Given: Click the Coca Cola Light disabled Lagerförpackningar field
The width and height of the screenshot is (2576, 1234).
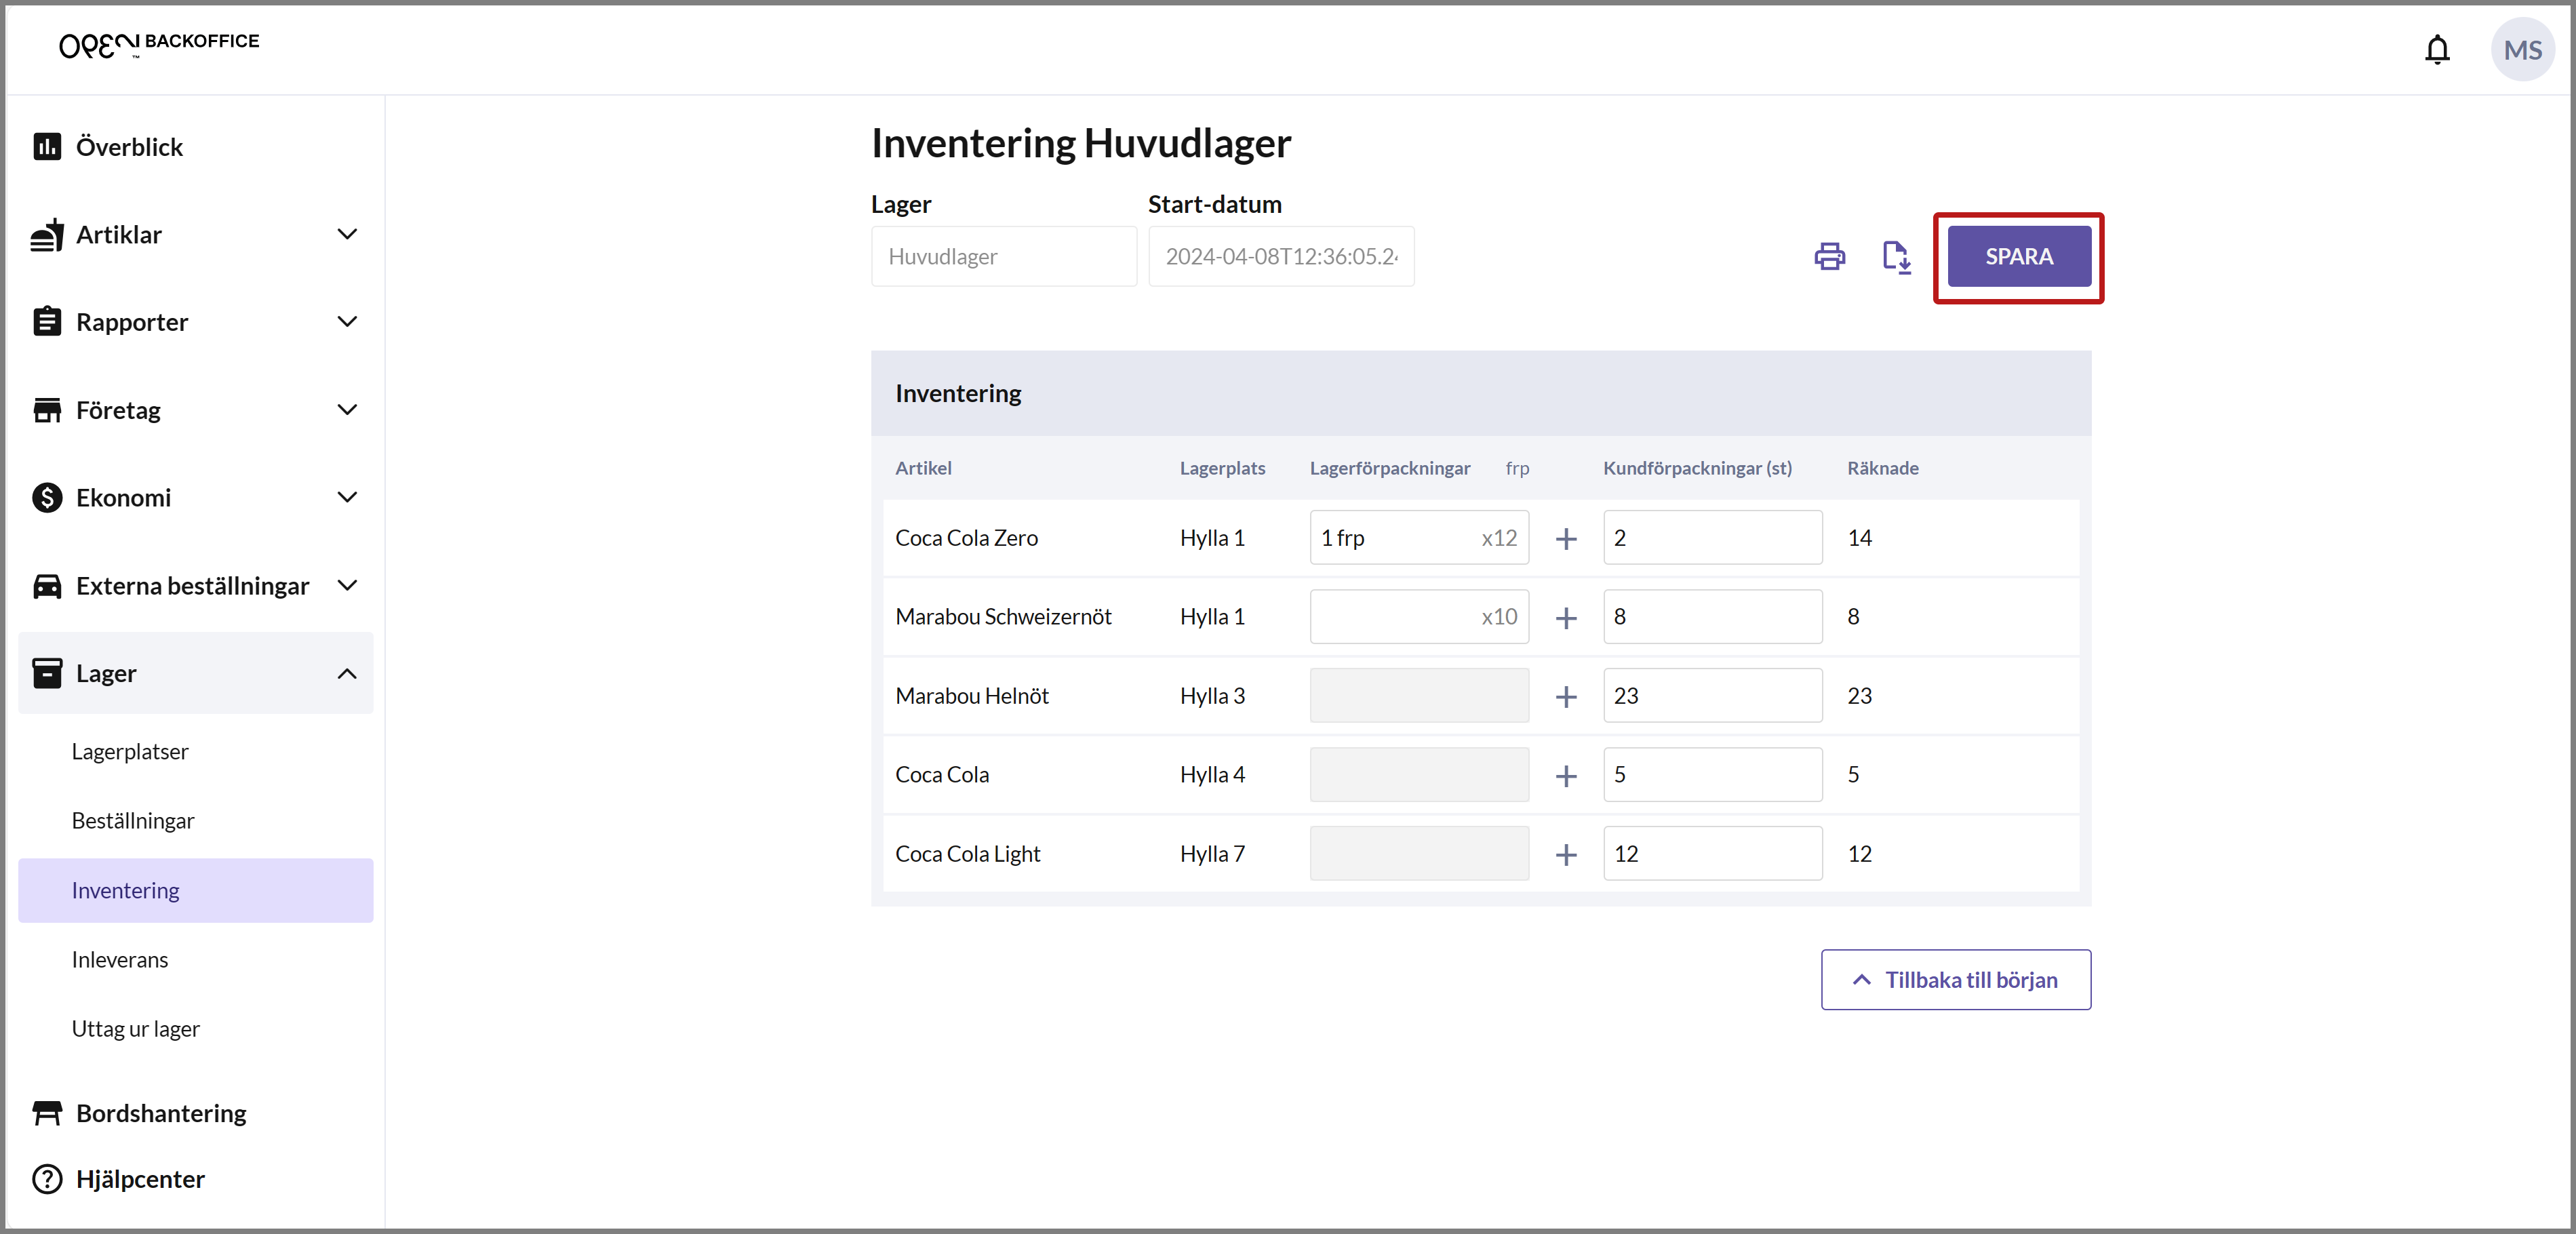Looking at the screenshot, I should pyautogui.click(x=1419, y=854).
